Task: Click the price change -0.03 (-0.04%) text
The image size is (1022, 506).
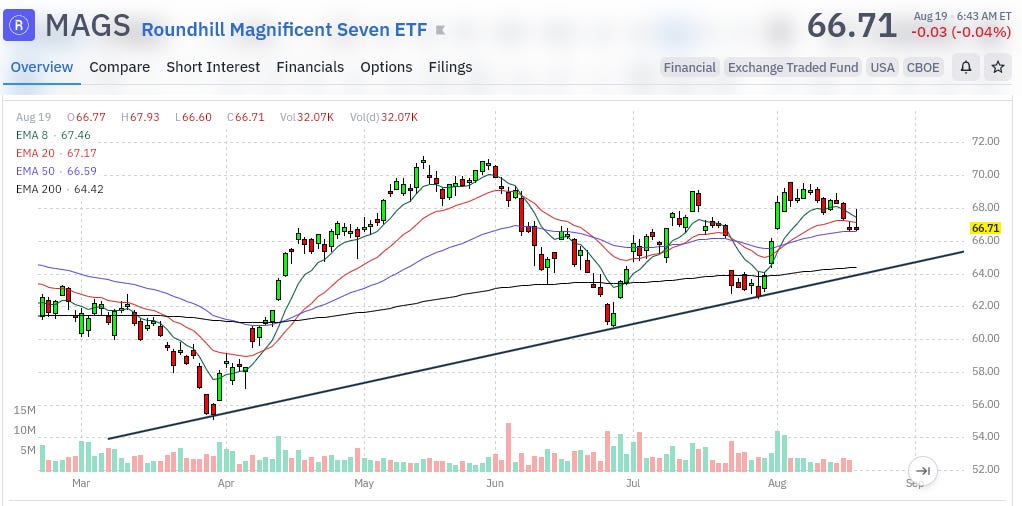Action: (x=961, y=32)
